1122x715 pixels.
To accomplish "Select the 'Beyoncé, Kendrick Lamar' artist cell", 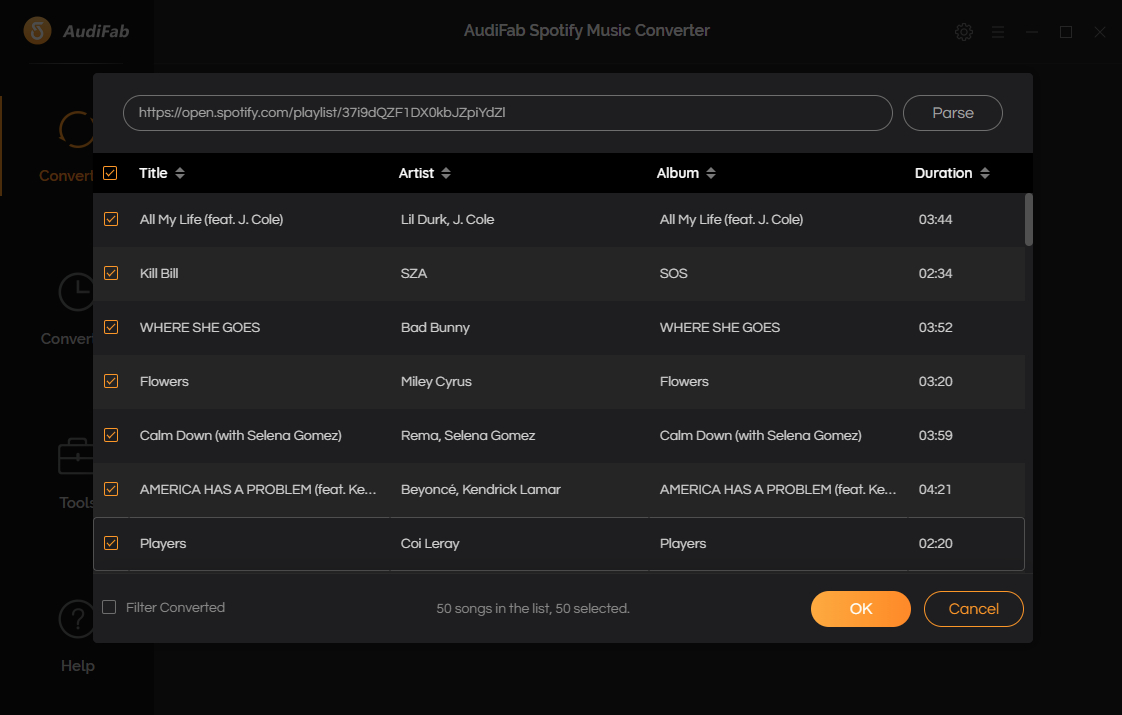I will [480, 490].
